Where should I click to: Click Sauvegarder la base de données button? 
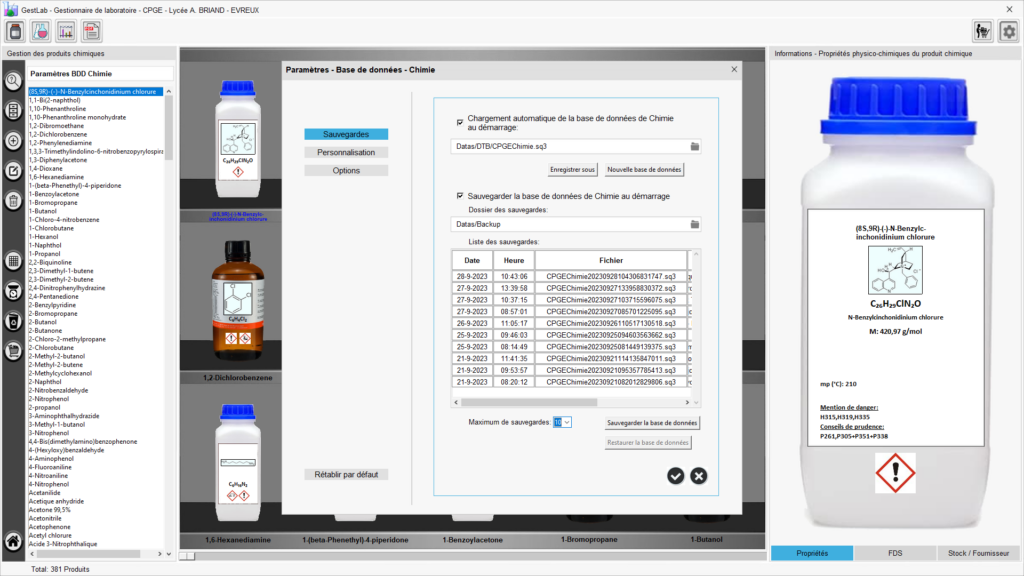pos(652,423)
